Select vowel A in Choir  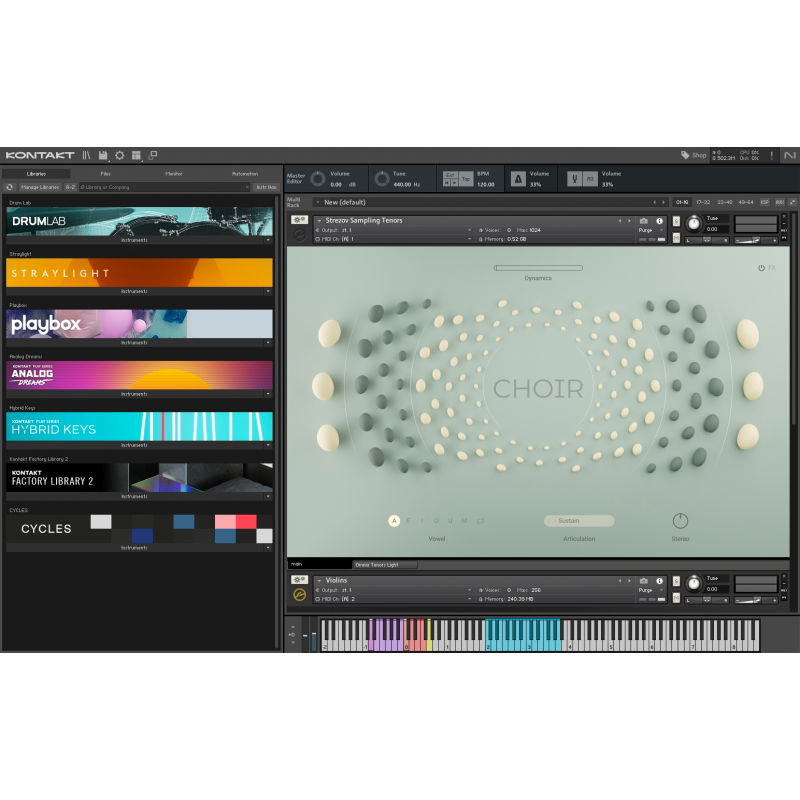tap(394, 521)
